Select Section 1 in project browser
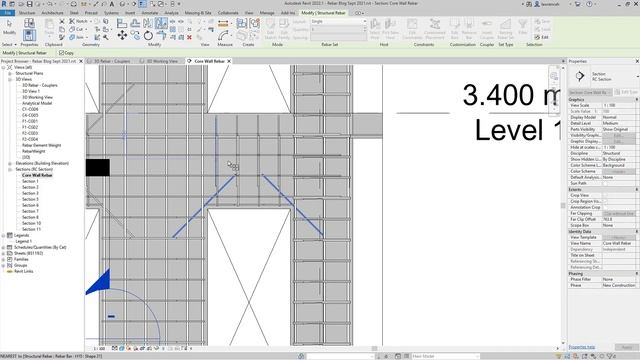 tap(30, 181)
